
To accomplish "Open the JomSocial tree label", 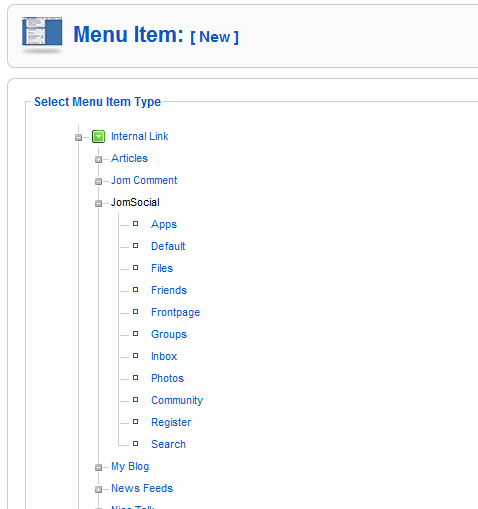I will tap(135, 202).
